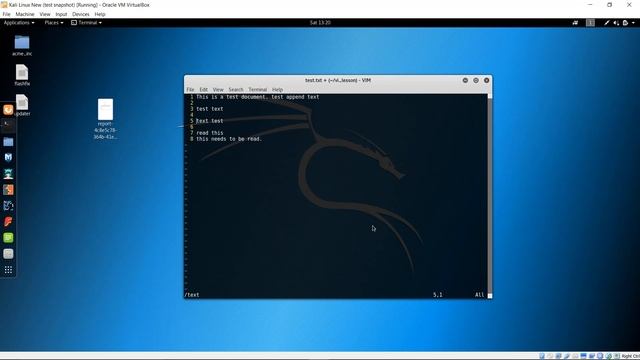Image resolution: width=640 pixels, height=360 pixels.
Task: Open the Terminal menu in VIM terminal window
Action: point(258,89)
